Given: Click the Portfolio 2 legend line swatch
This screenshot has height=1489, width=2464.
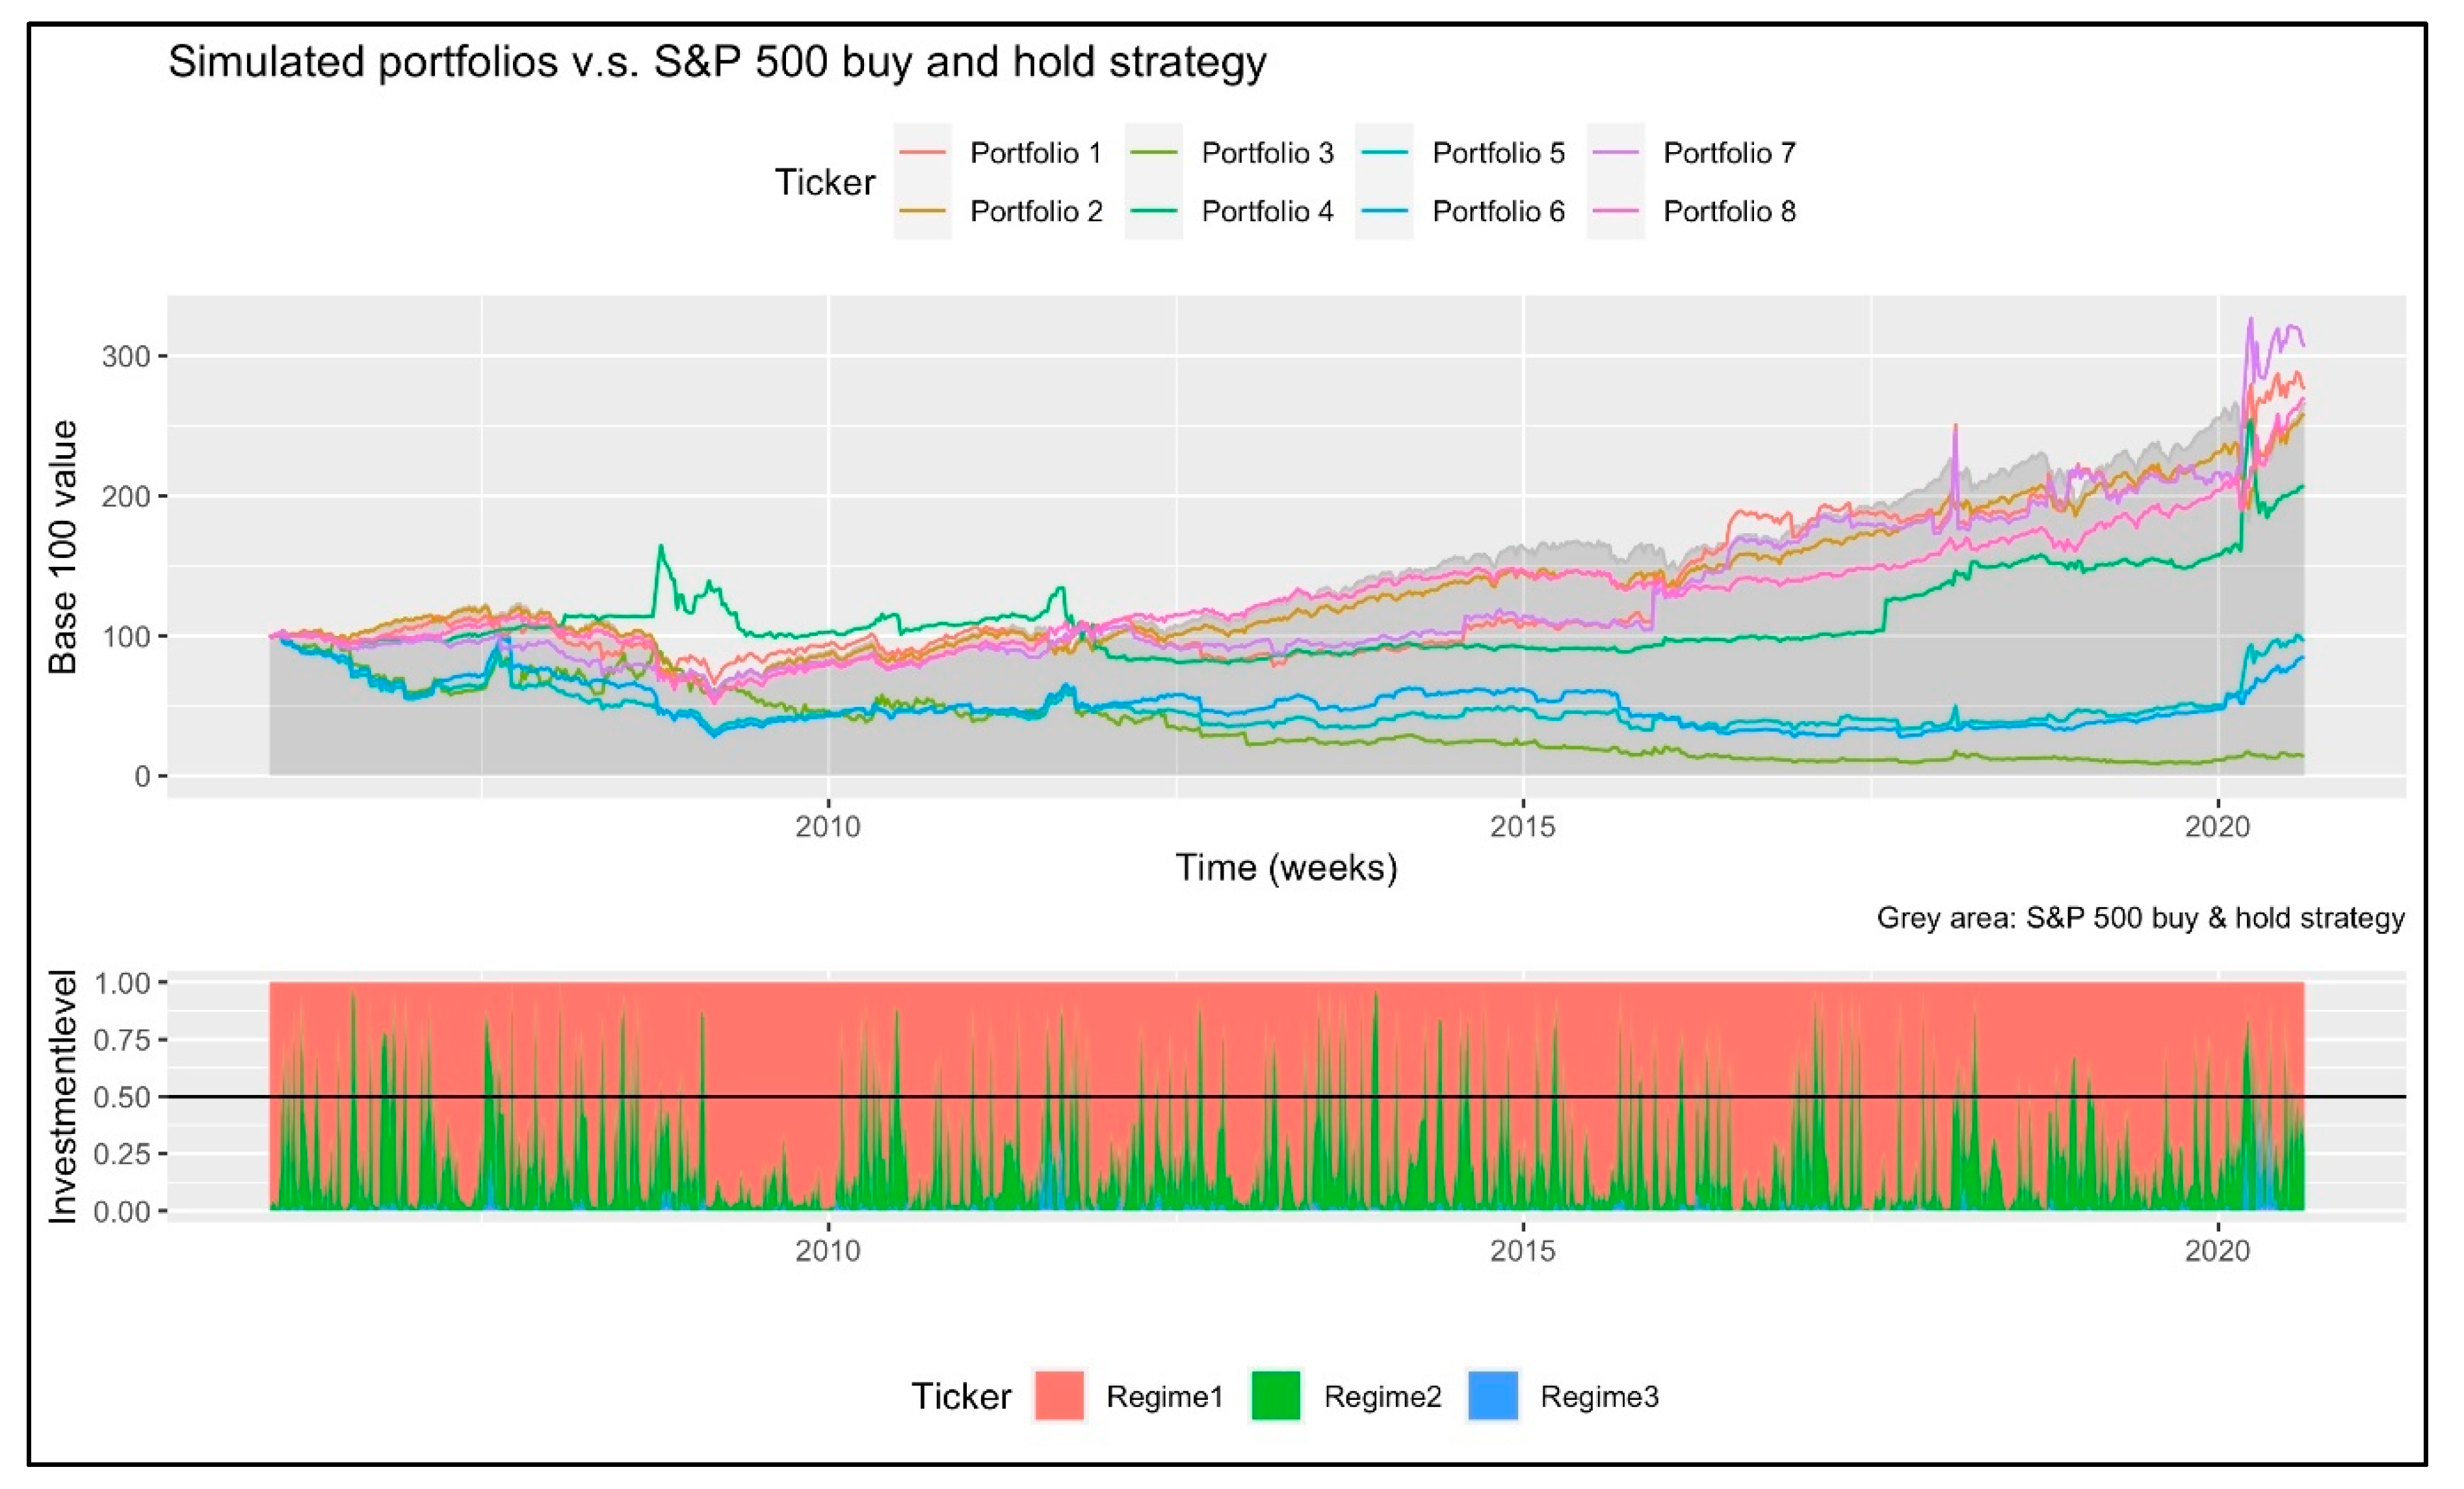Looking at the screenshot, I should pyautogui.click(x=922, y=211).
